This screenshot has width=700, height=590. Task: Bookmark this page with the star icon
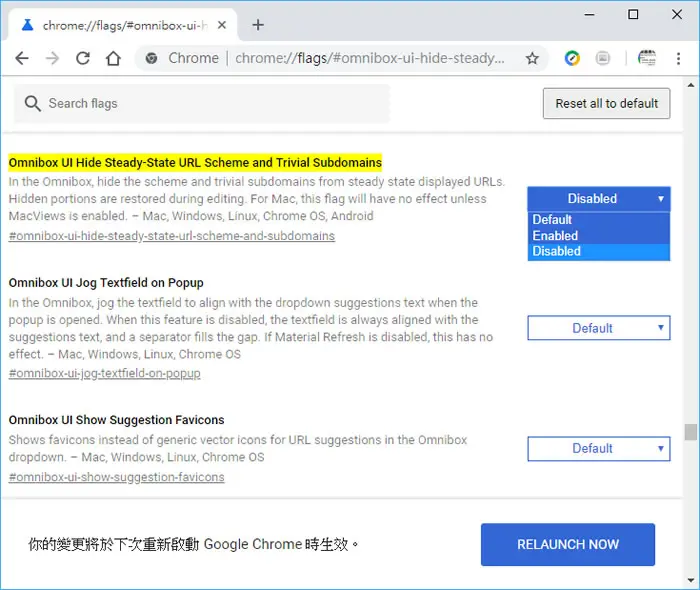click(532, 58)
